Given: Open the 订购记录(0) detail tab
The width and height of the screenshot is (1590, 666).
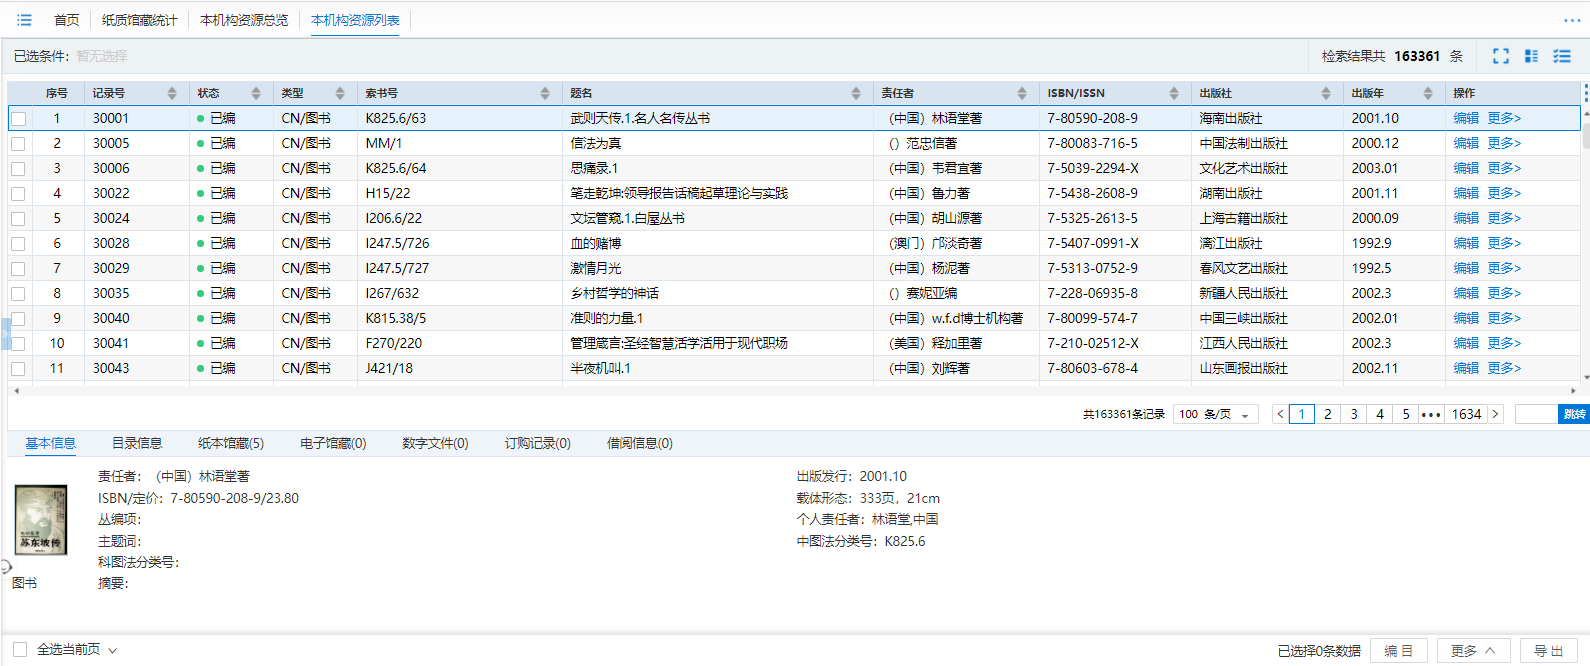Looking at the screenshot, I should pos(537,443).
